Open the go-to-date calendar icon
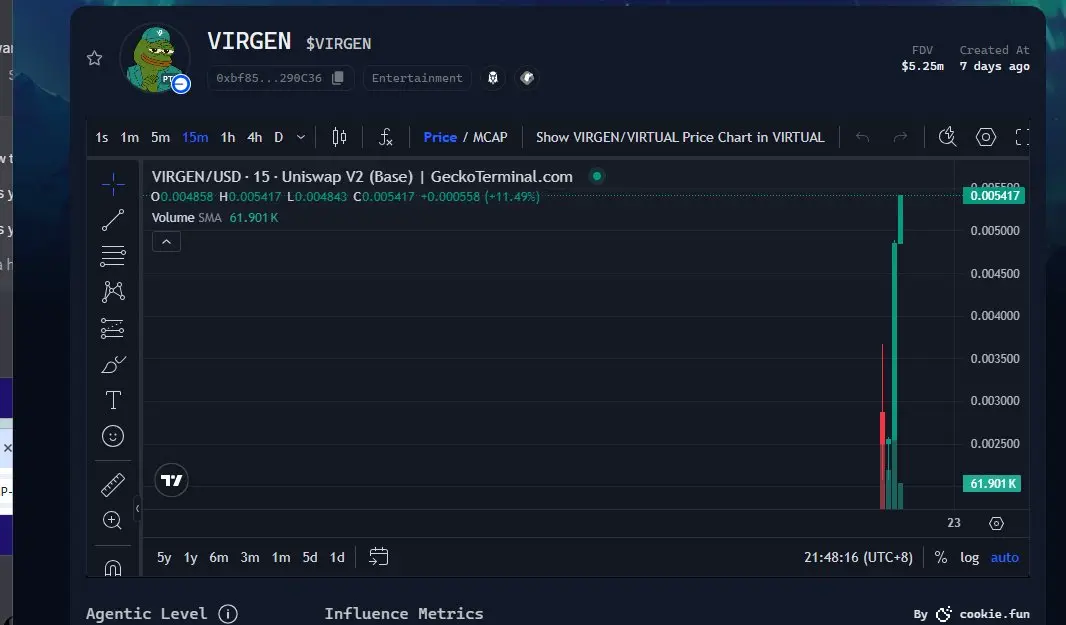The height and width of the screenshot is (625, 1066). (x=379, y=557)
